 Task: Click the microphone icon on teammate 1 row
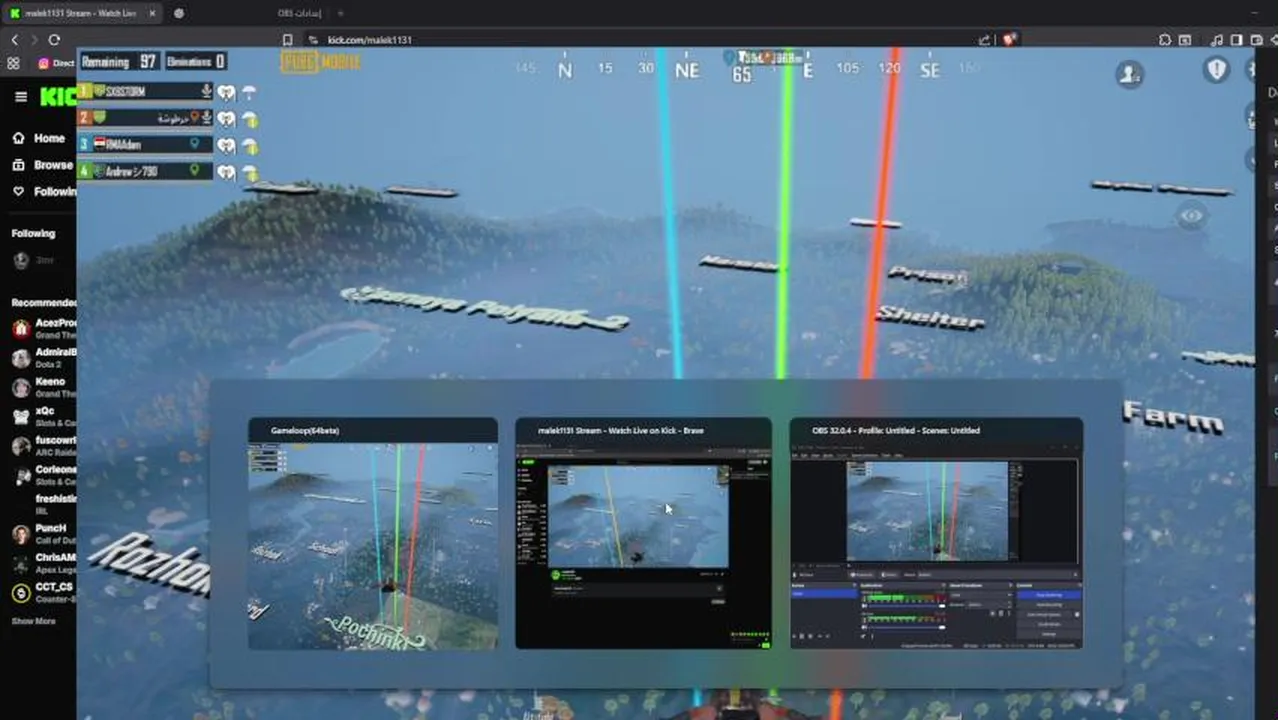coord(206,91)
